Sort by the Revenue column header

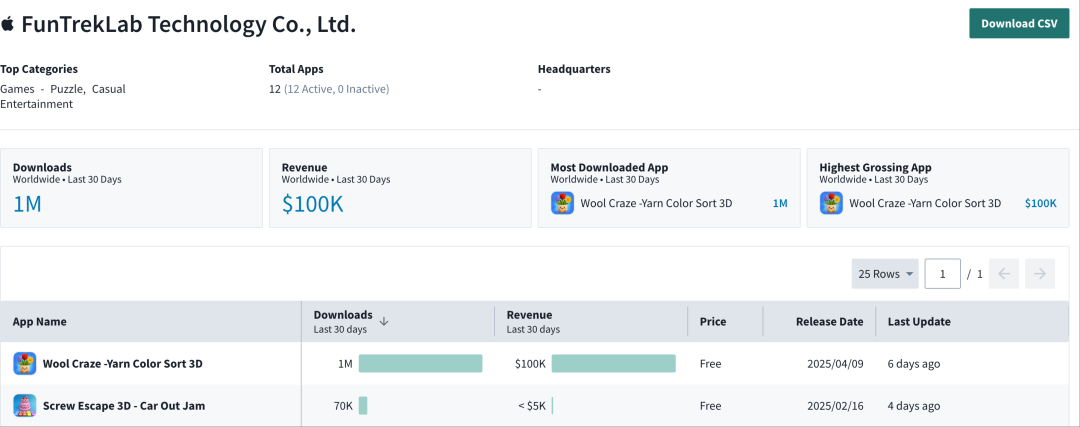tap(529, 315)
